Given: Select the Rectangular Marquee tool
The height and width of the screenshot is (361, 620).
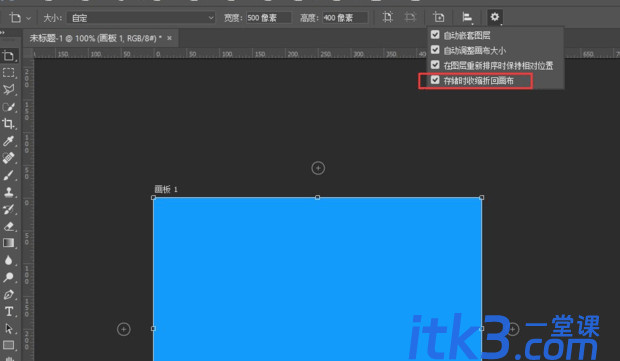Looking at the screenshot, I should (x=8, y=73).
